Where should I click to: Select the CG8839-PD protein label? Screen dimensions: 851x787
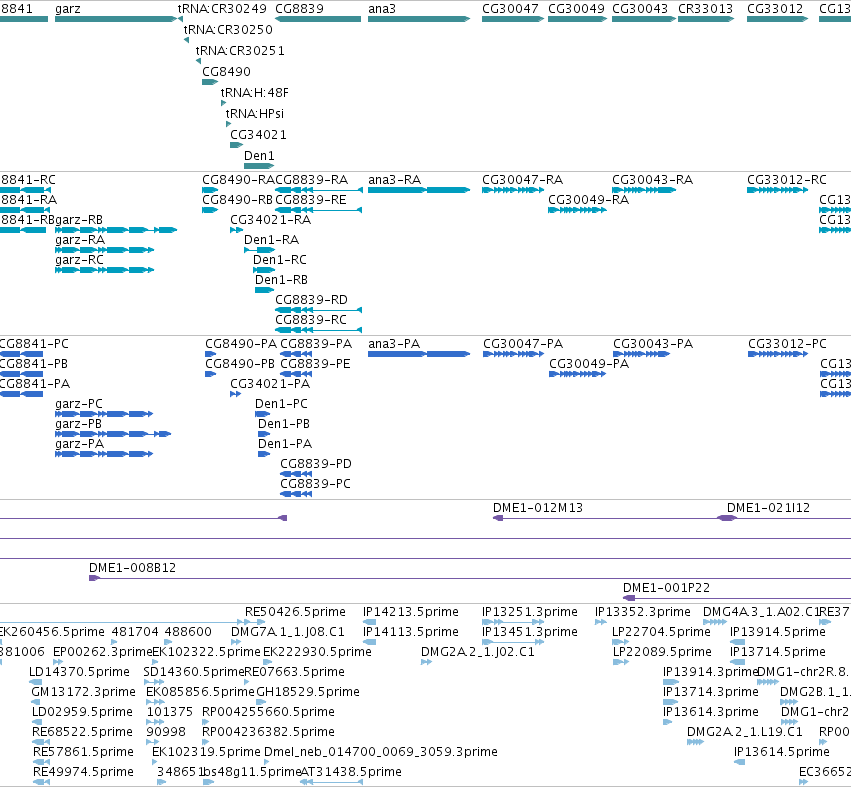click(316, 465)
